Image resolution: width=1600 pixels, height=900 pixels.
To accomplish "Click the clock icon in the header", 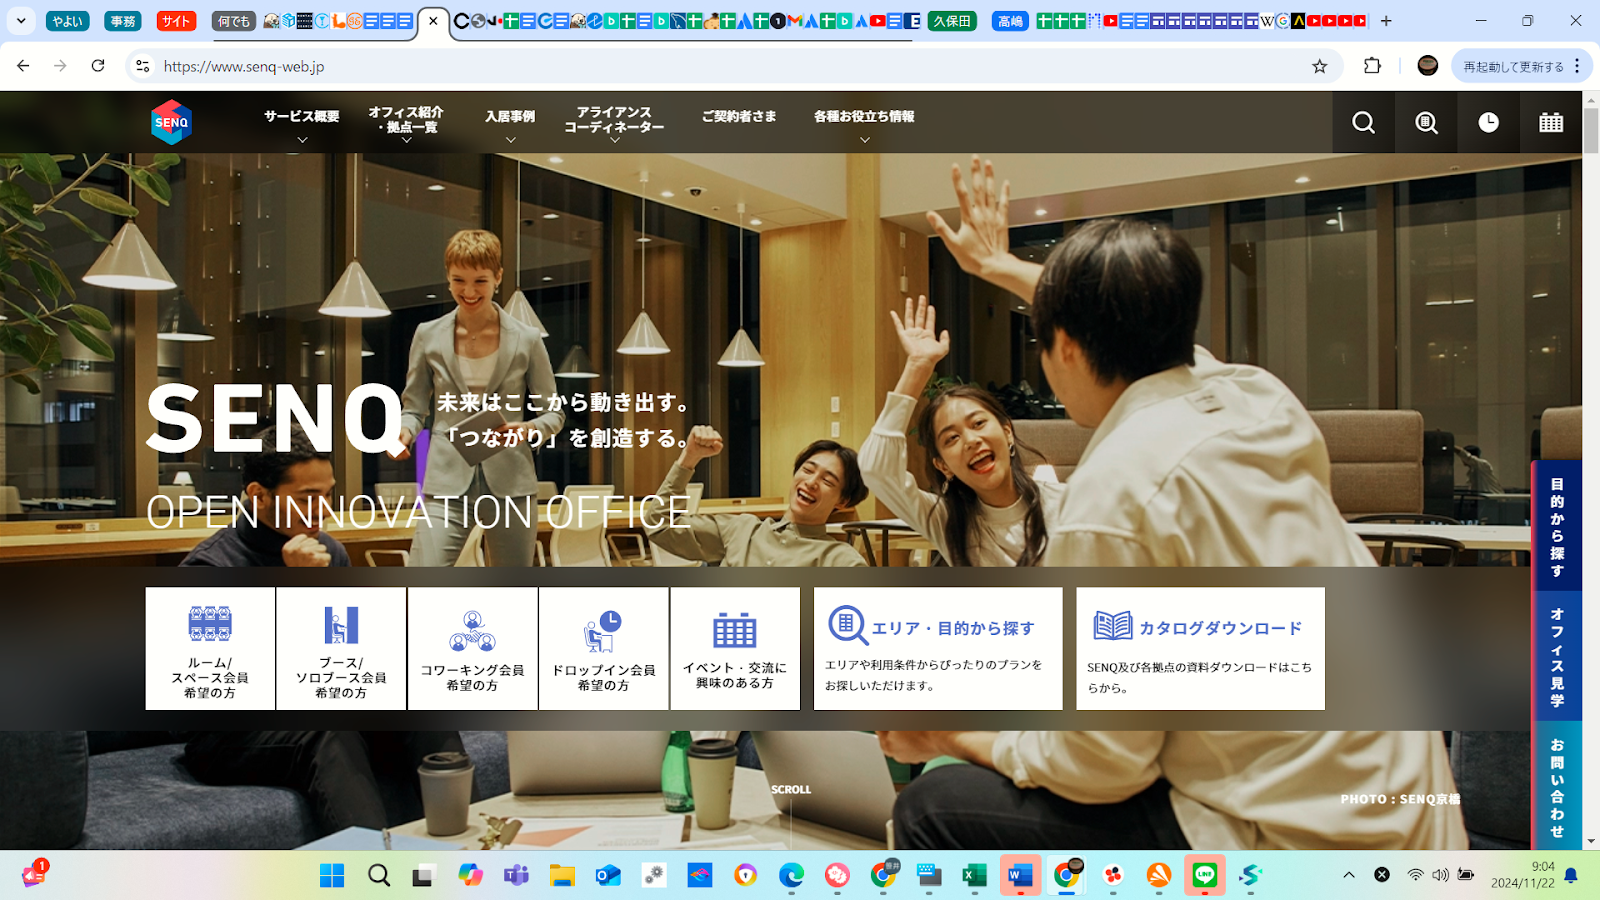I will 1489,122.
